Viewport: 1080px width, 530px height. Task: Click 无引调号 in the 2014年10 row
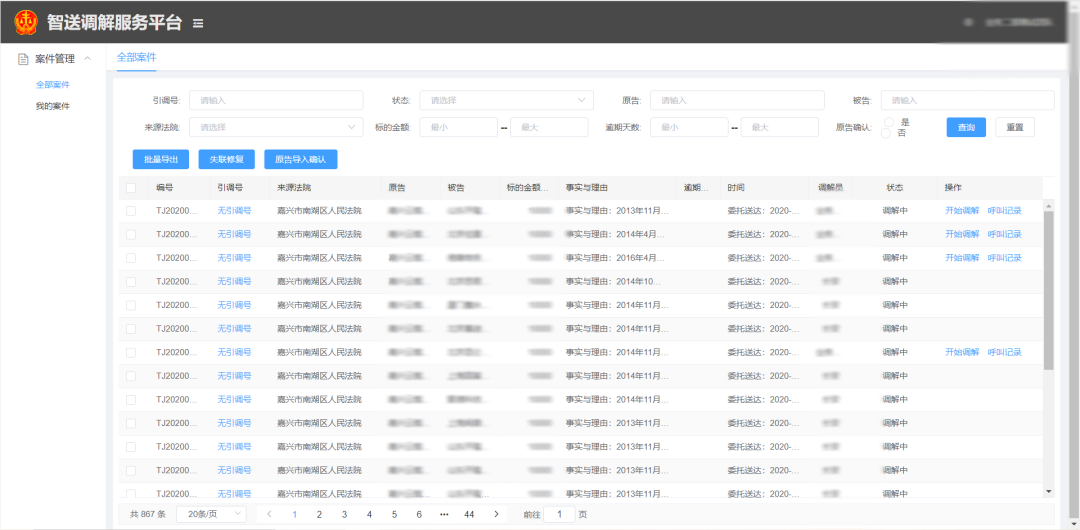(234, 281)
